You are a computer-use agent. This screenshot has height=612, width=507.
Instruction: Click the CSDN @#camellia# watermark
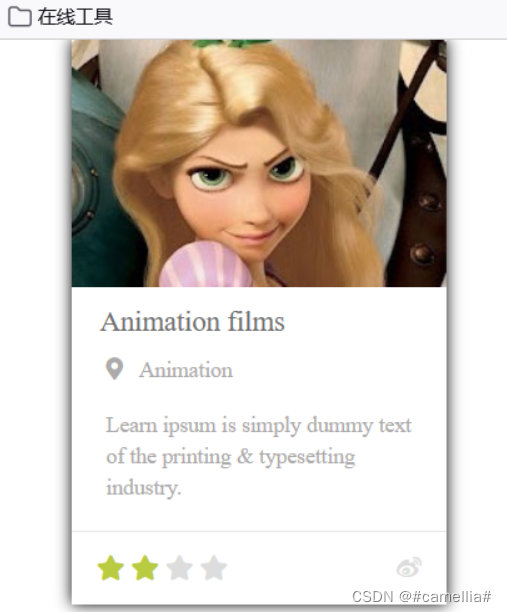(x=422, y=597)
